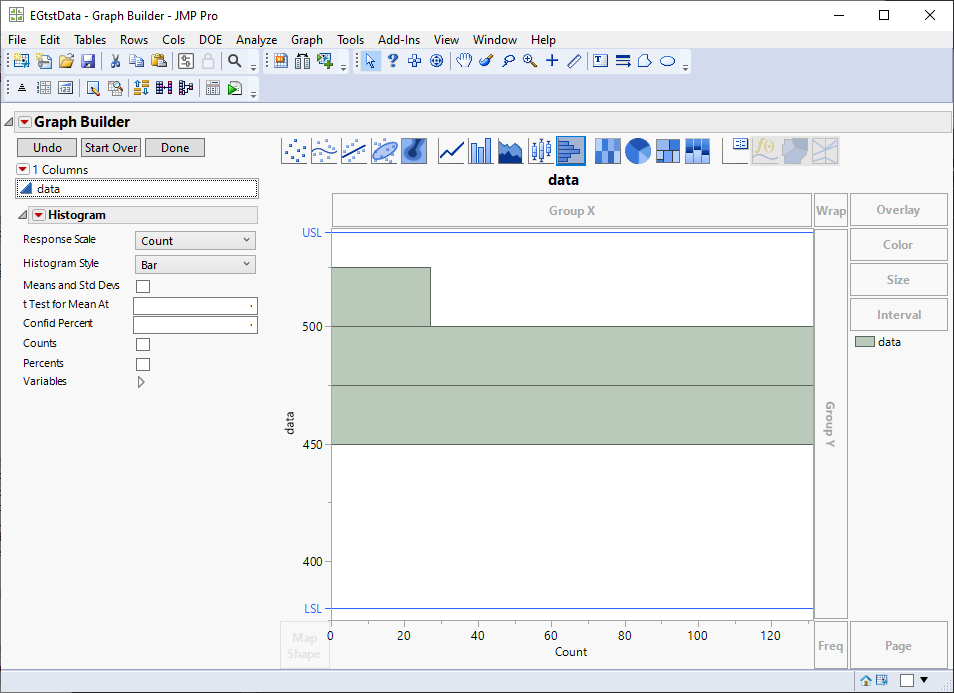Open the Response Scale dropdown

point(195,241)
